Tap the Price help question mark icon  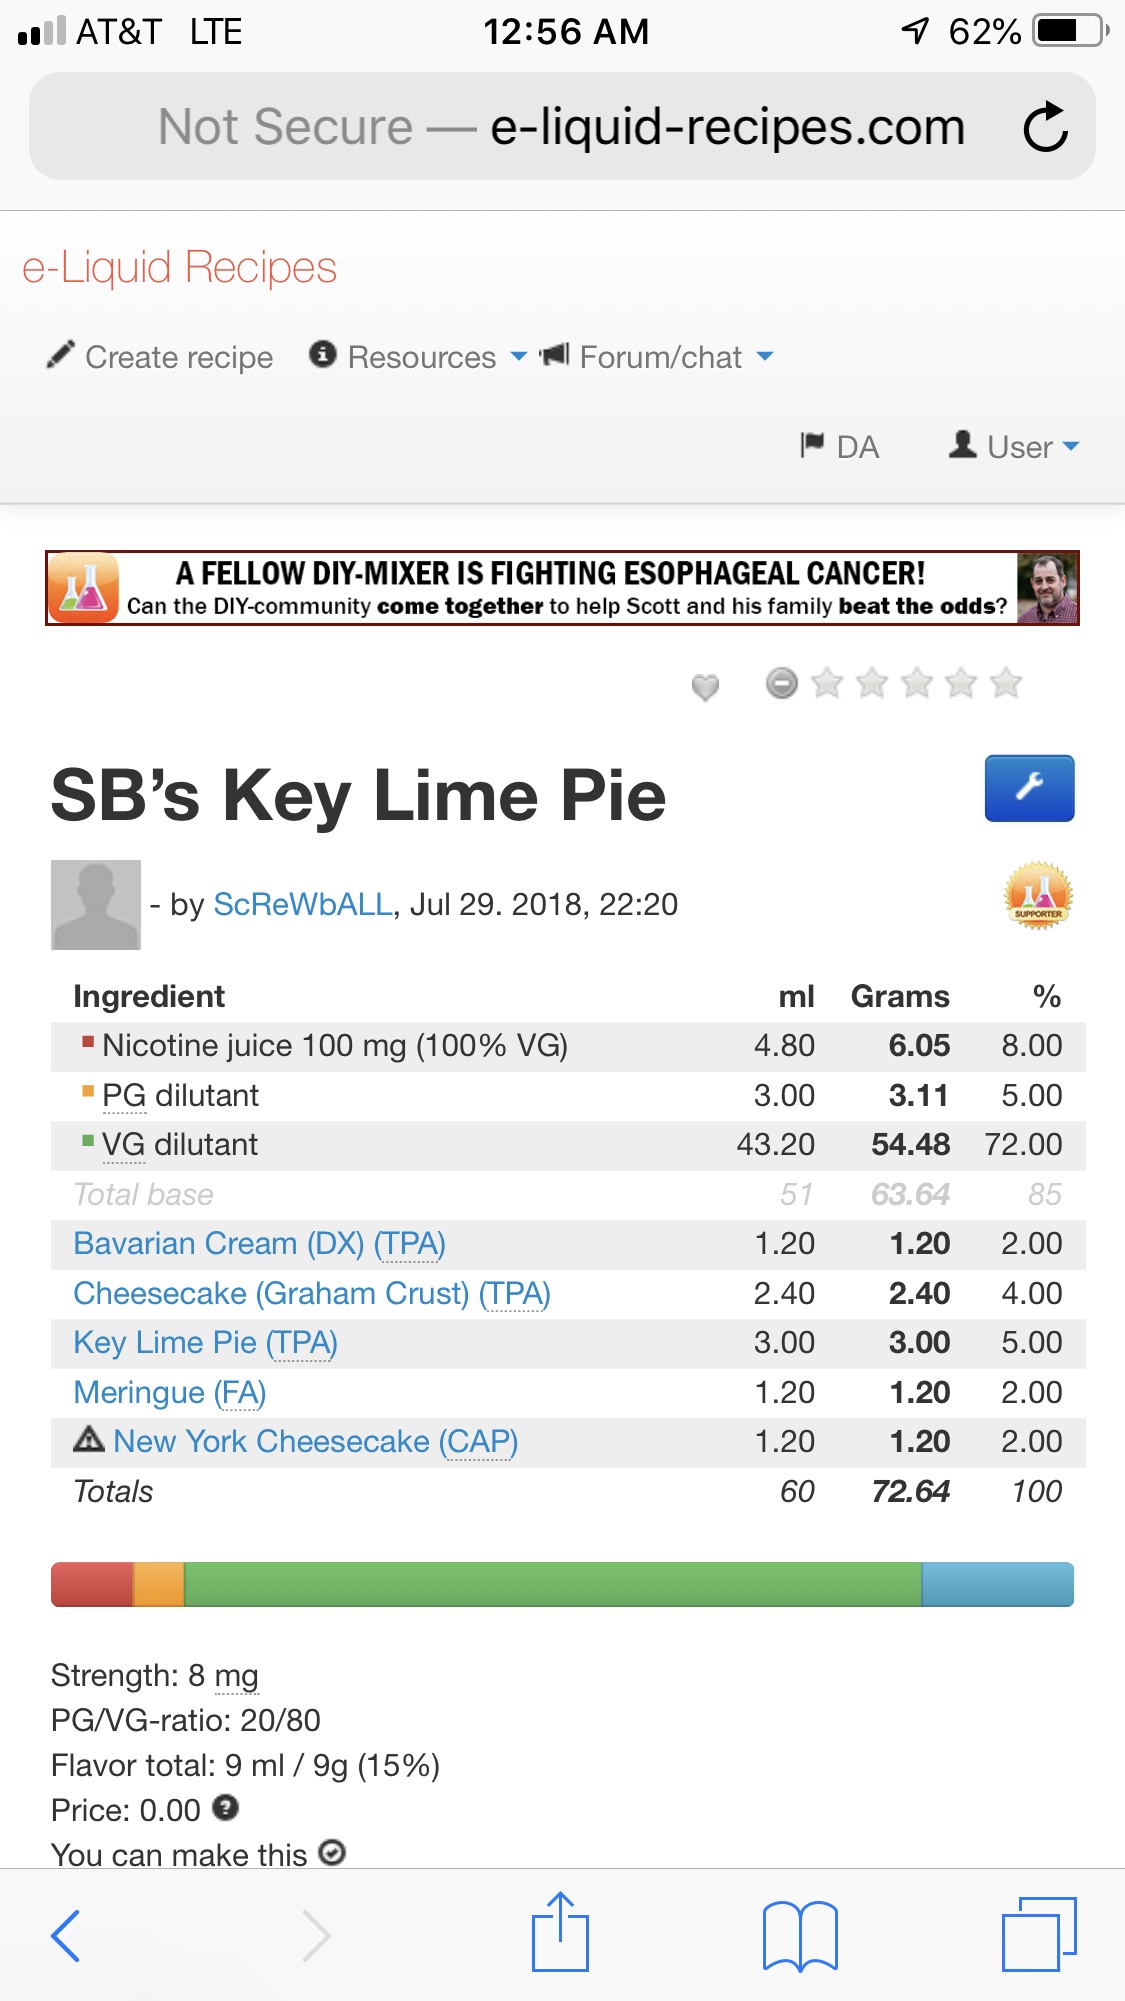(226, 1808)
